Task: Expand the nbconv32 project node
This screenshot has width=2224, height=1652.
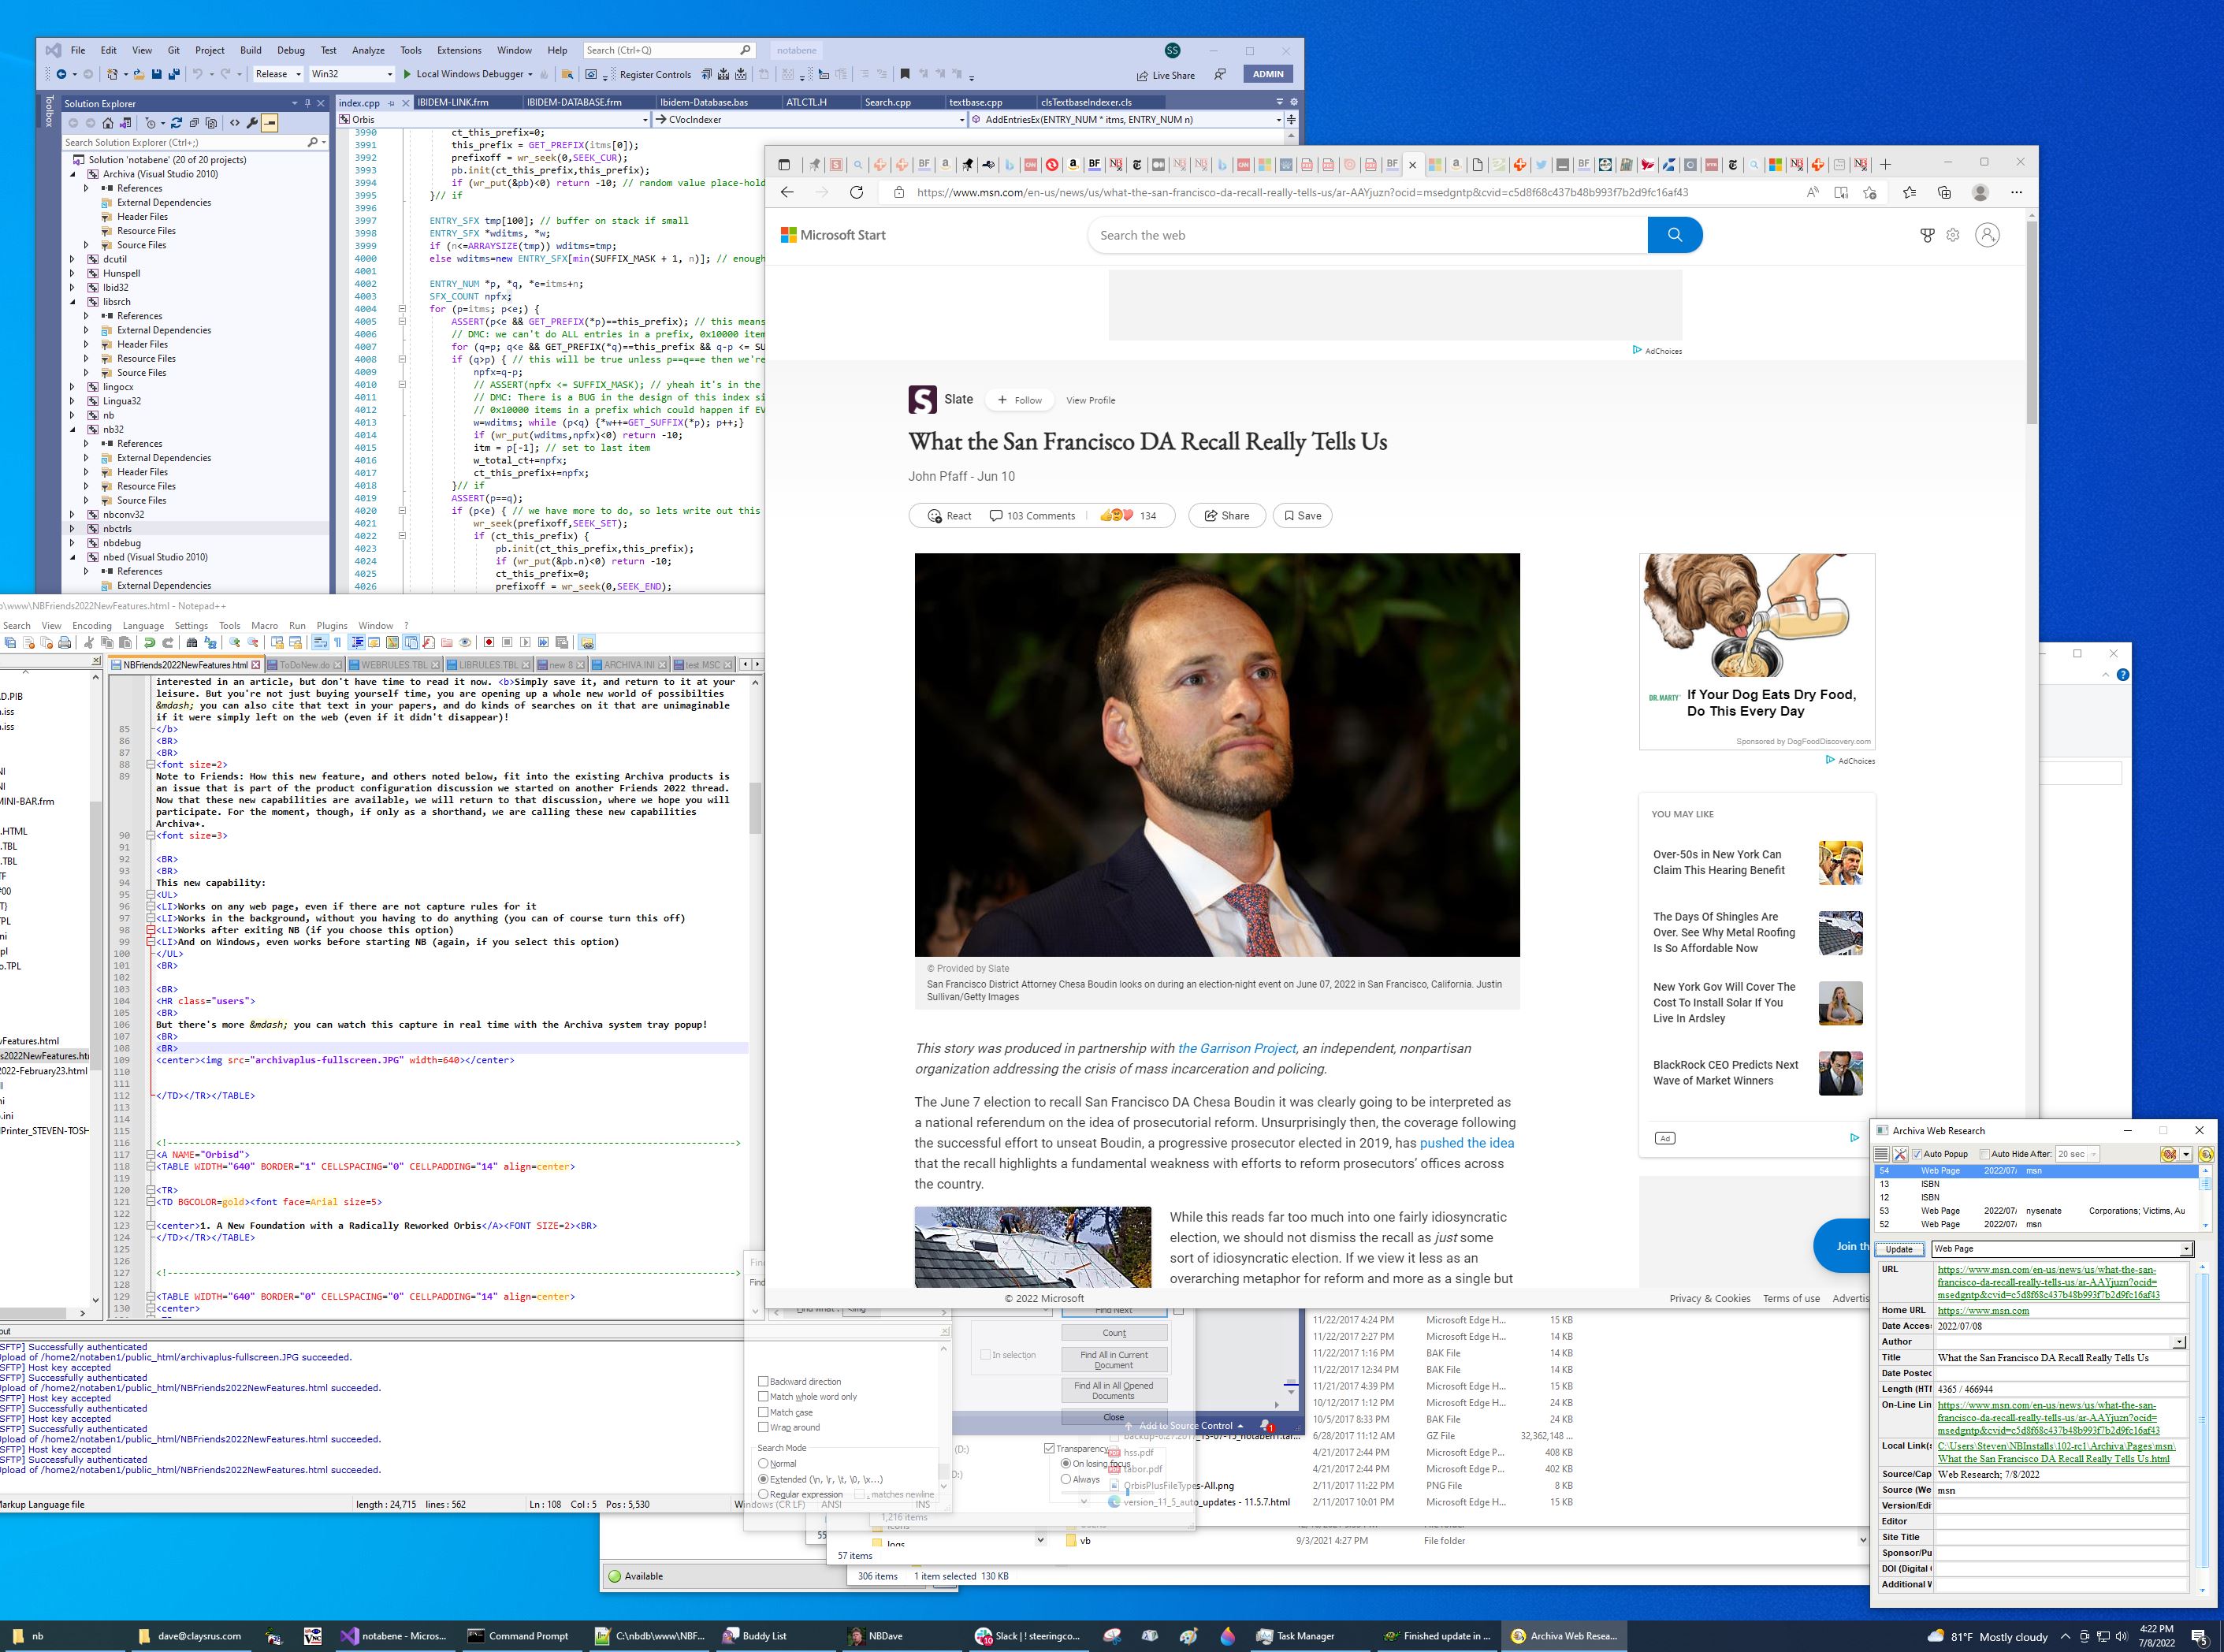Action: tap(72, 515)
